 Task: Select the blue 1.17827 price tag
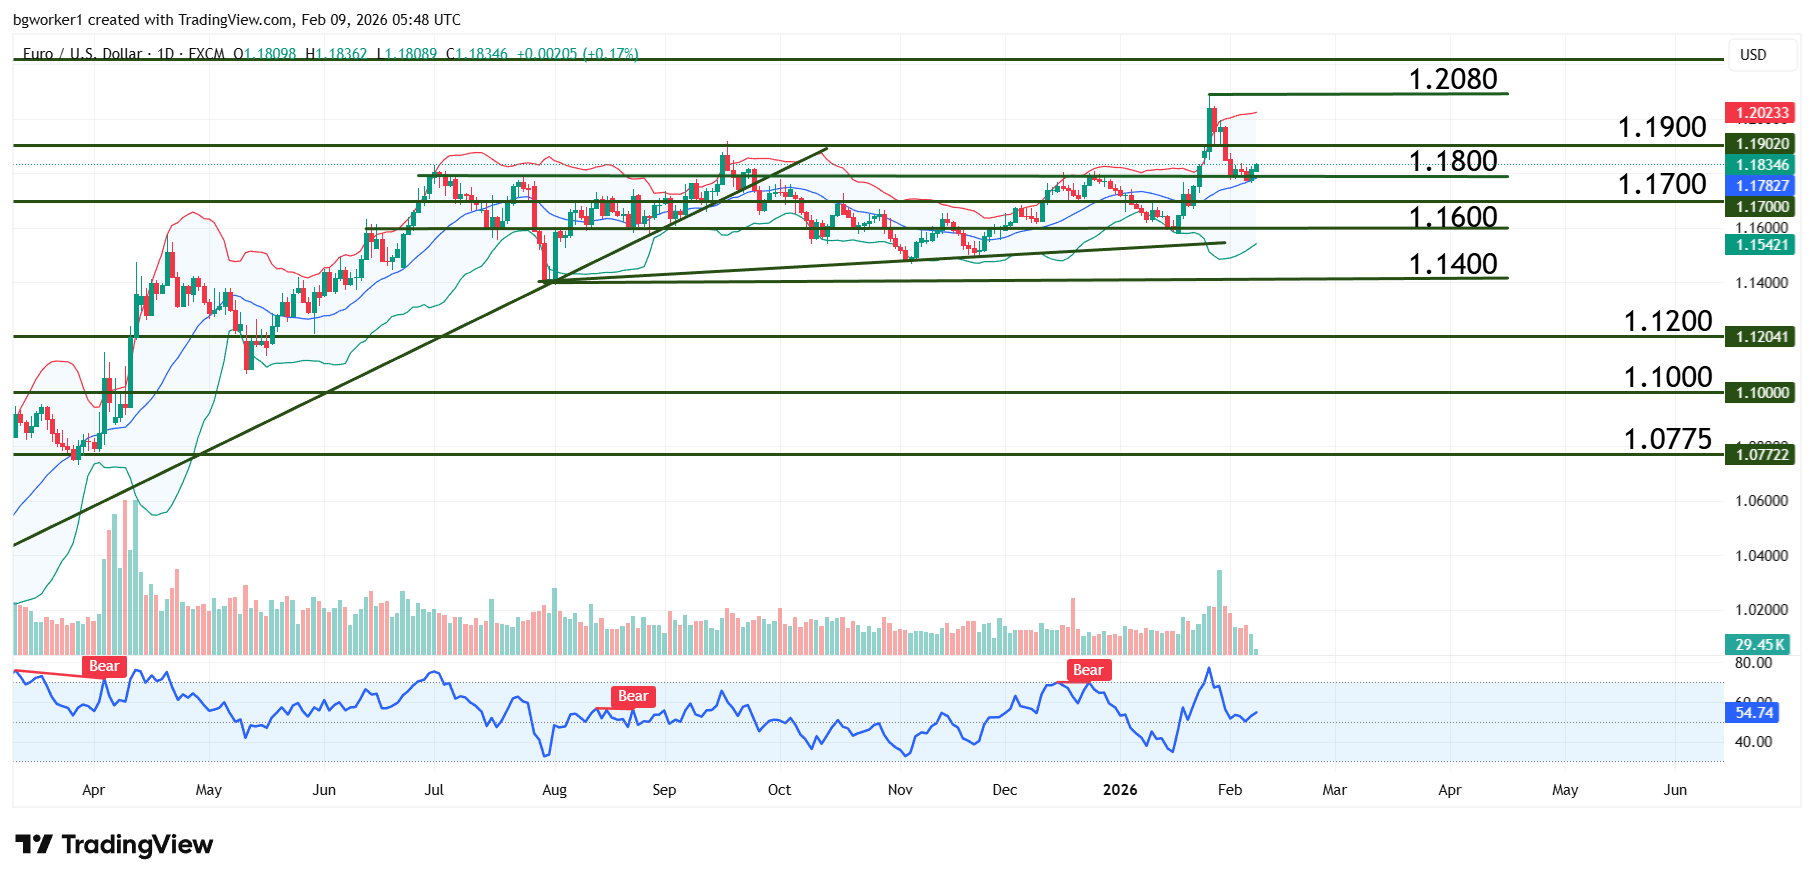1761,185
